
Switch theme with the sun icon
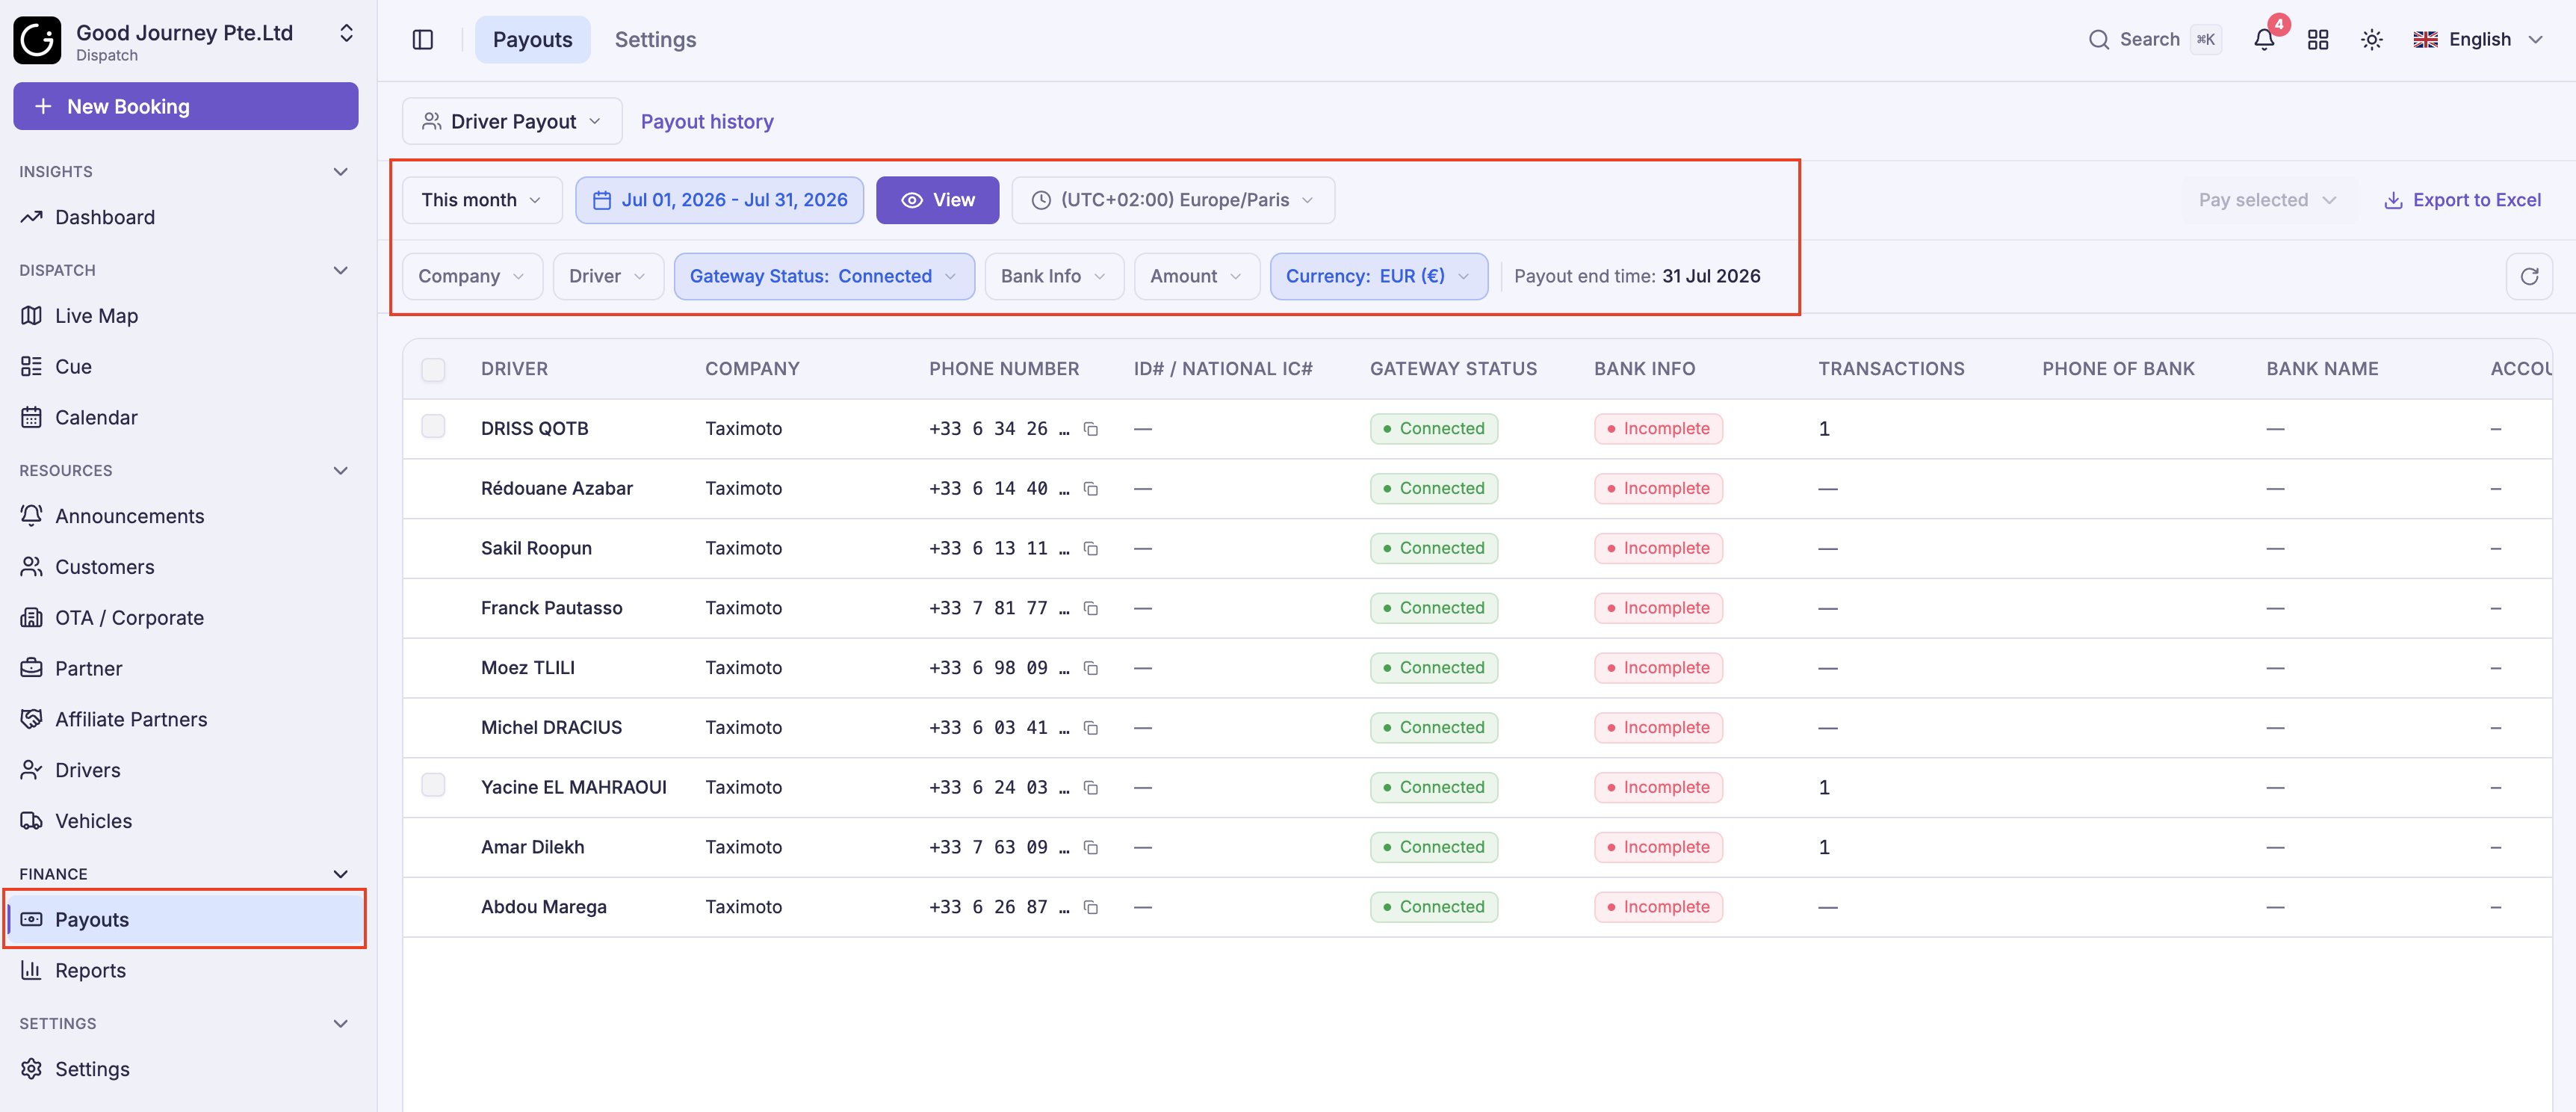[2372, 40]
